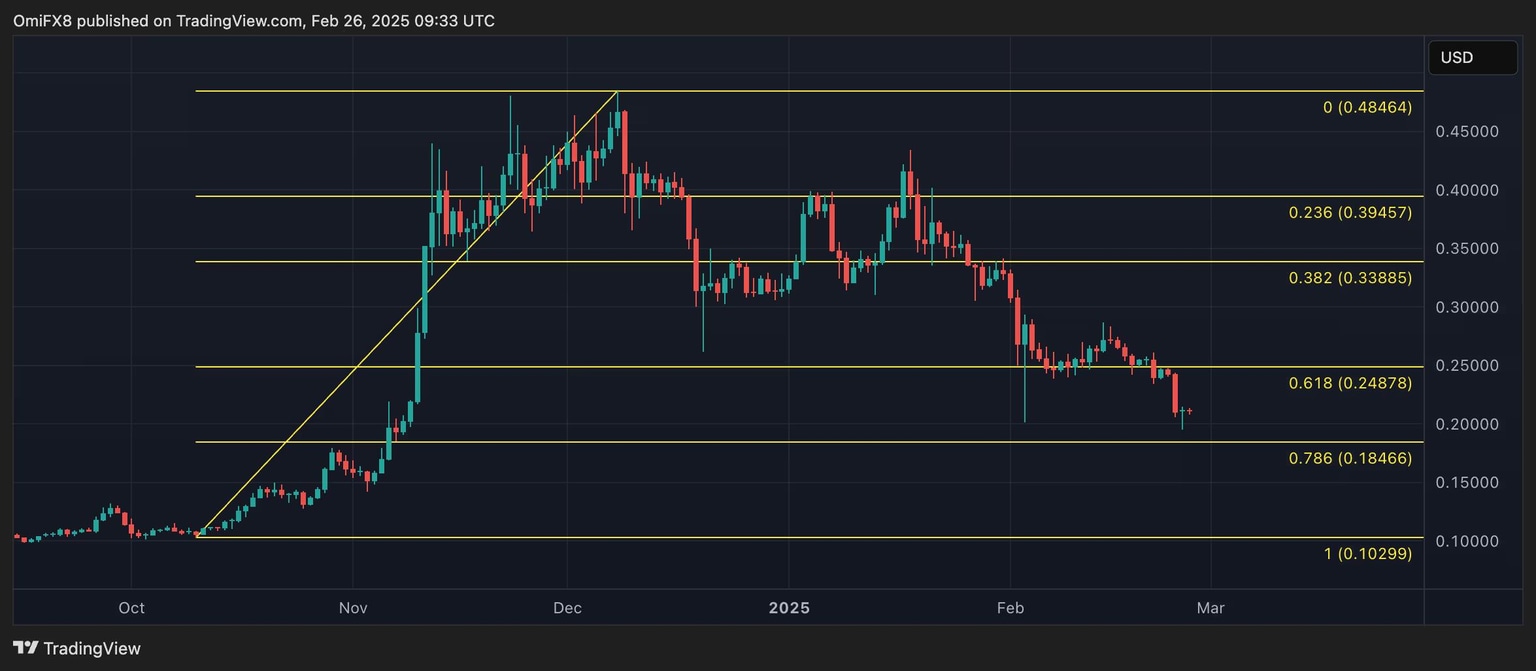
Task: Click the 1 (0.10299) Fibonacci baseline label
Action: click(x=1366, y=553)
